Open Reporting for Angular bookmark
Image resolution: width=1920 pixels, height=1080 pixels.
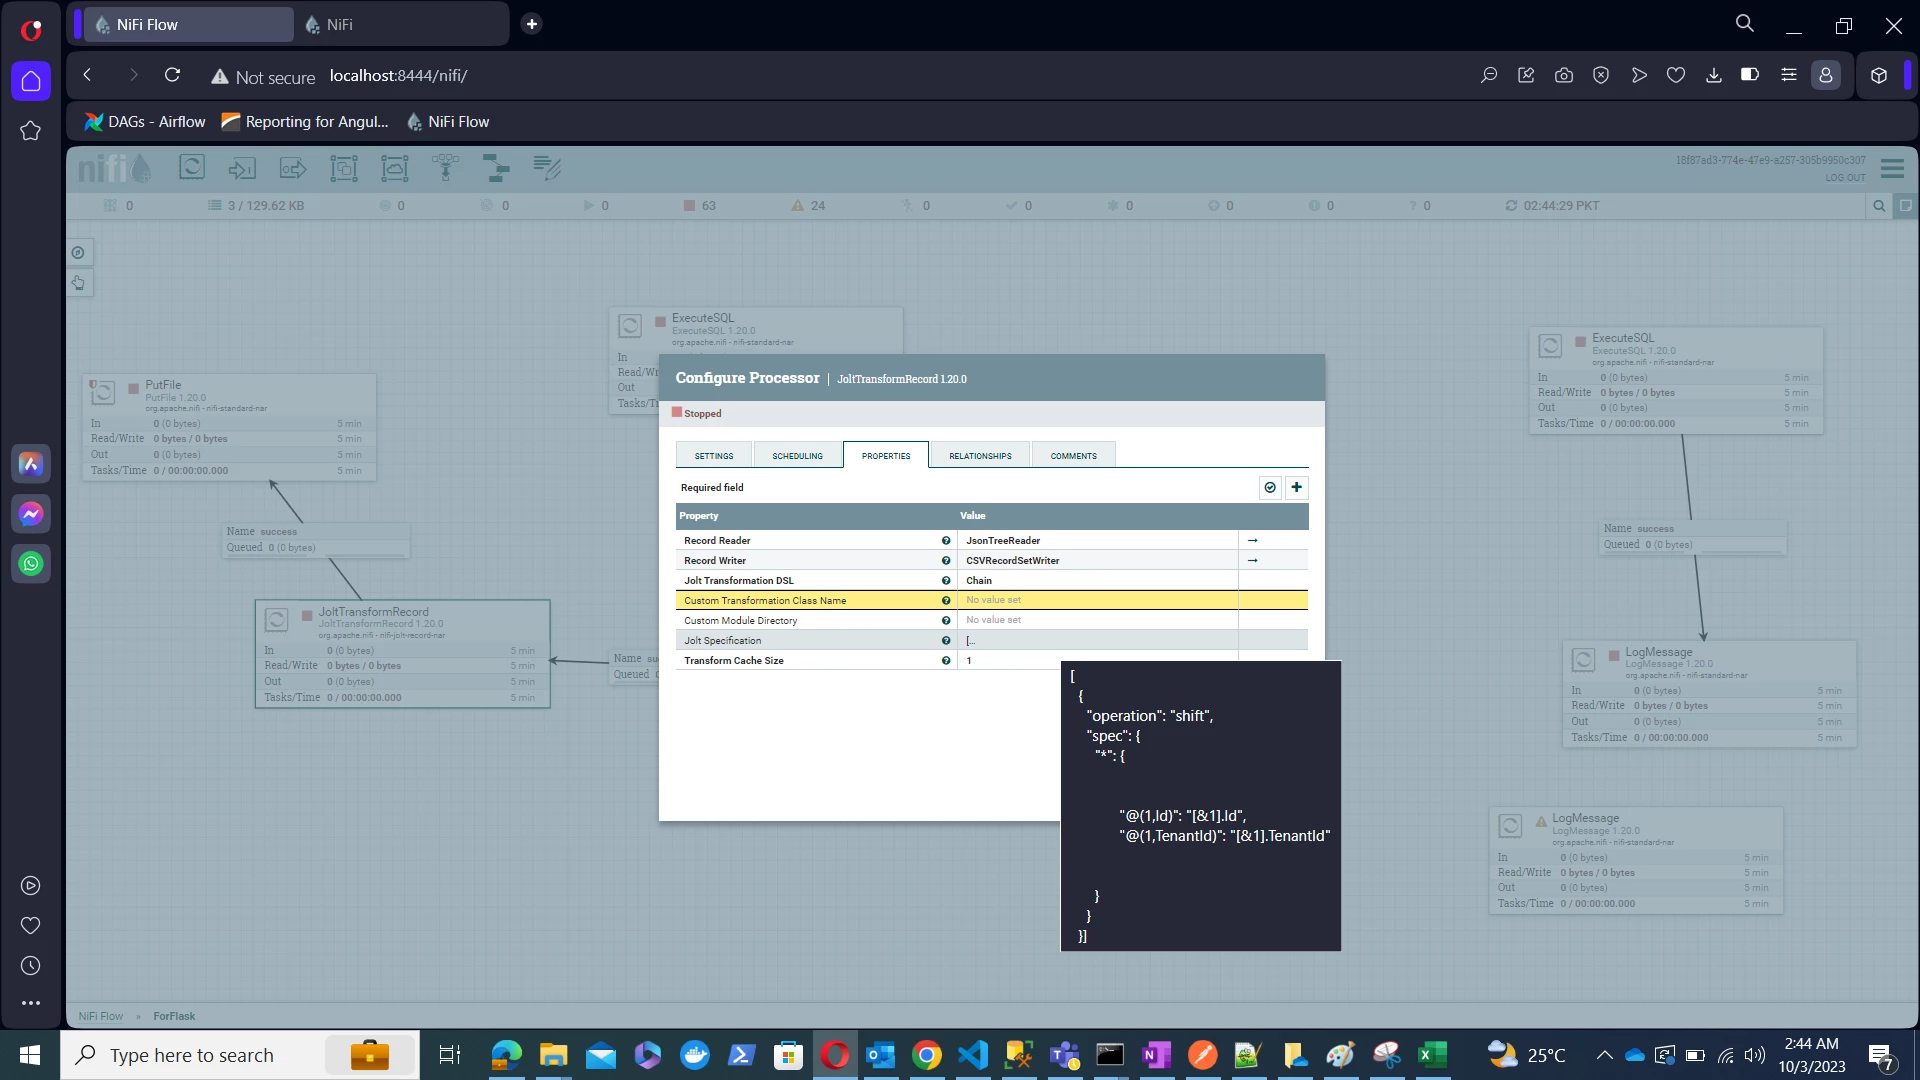click(305, 122)
